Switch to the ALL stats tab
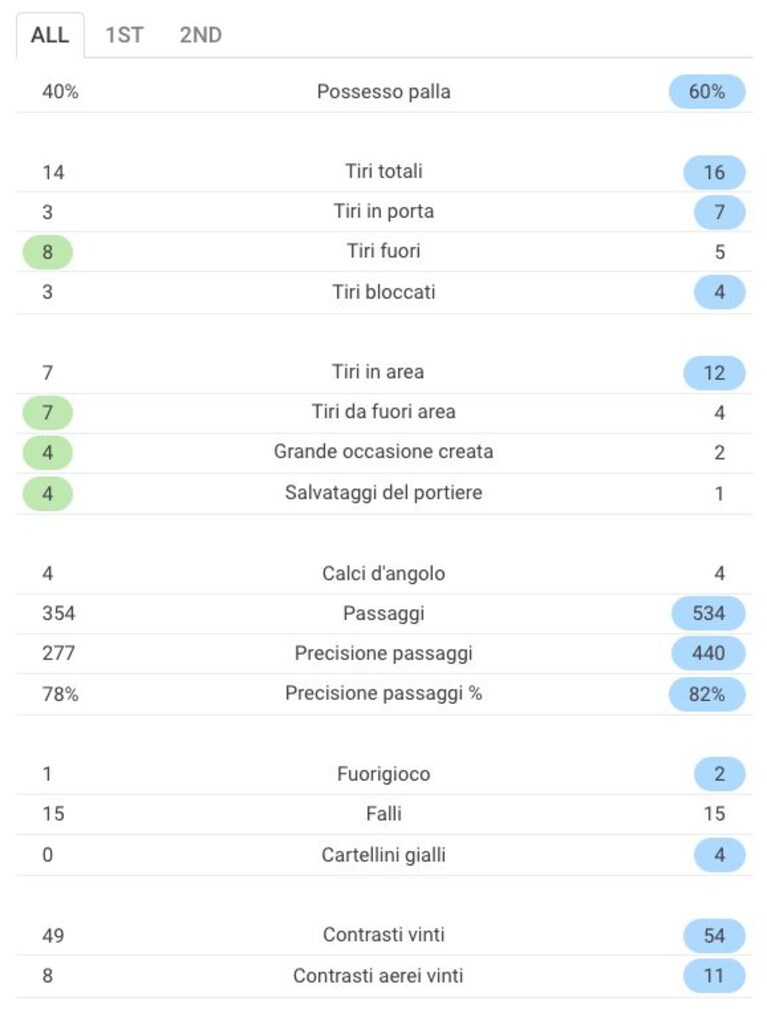The height and width of the screenshot is (1009, 767). (x=50, y=35)
